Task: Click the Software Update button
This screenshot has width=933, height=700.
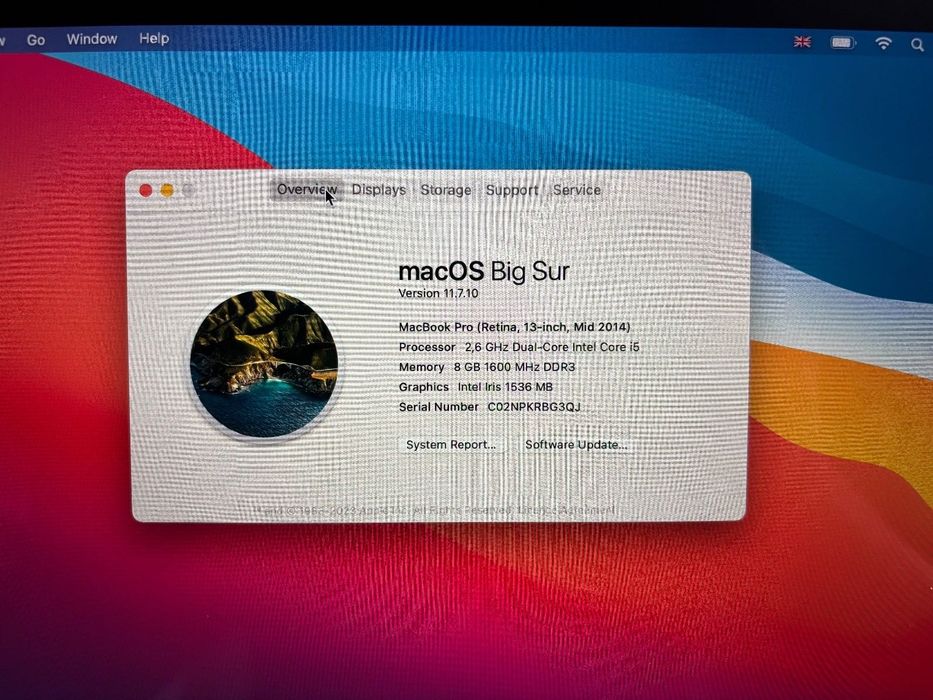Action: click(576, 445)
